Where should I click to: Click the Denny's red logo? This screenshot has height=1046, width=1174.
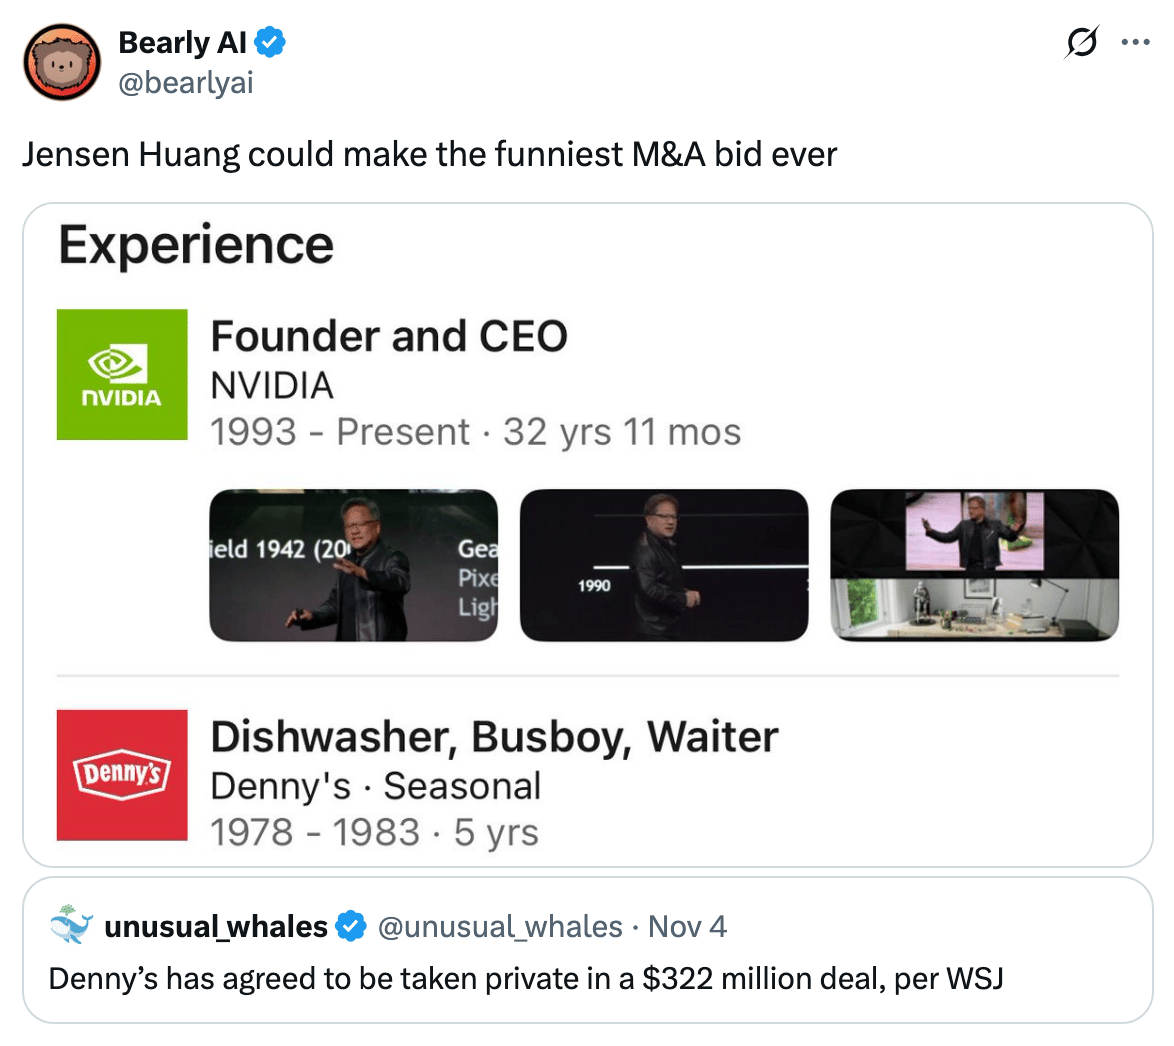(x=122, y=775)
